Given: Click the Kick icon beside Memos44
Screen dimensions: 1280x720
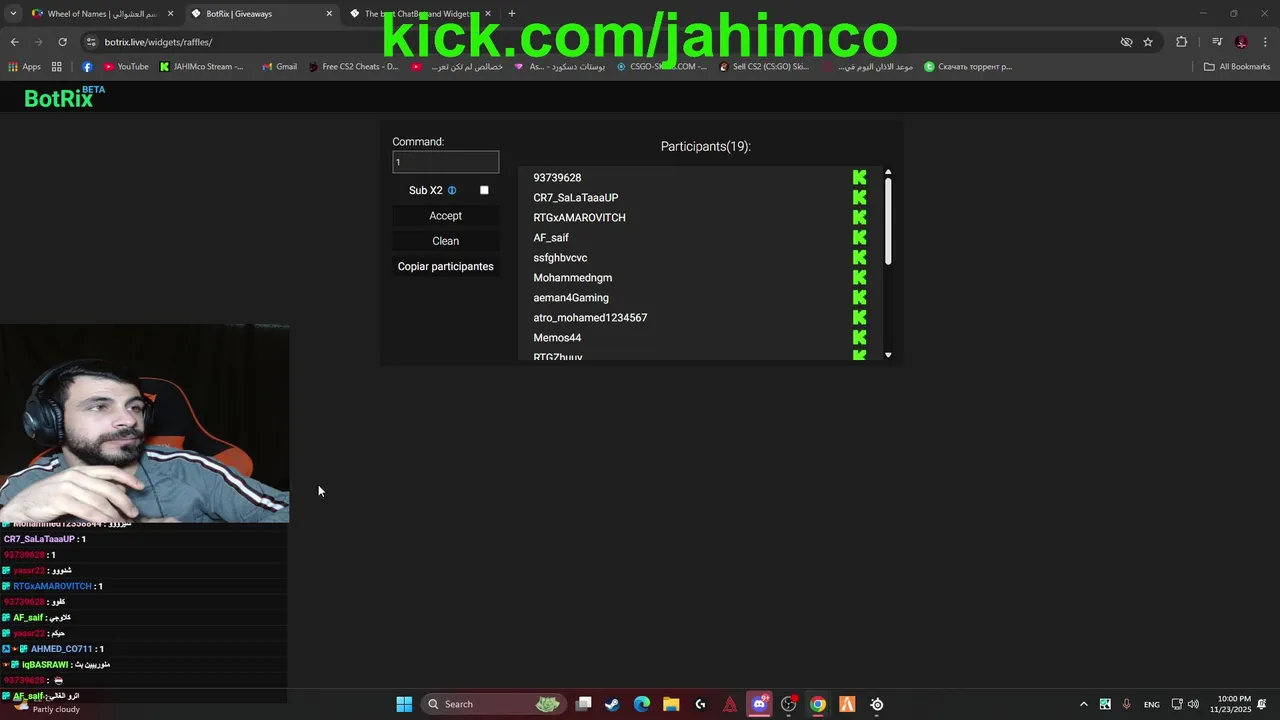Looking at the screenshot, I should [x=859, y=337].
